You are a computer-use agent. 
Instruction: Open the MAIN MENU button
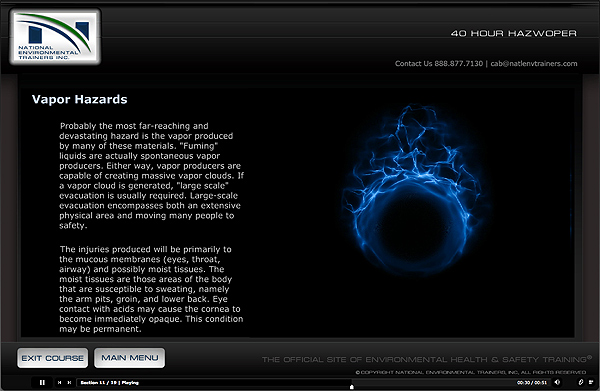[130, 358]
